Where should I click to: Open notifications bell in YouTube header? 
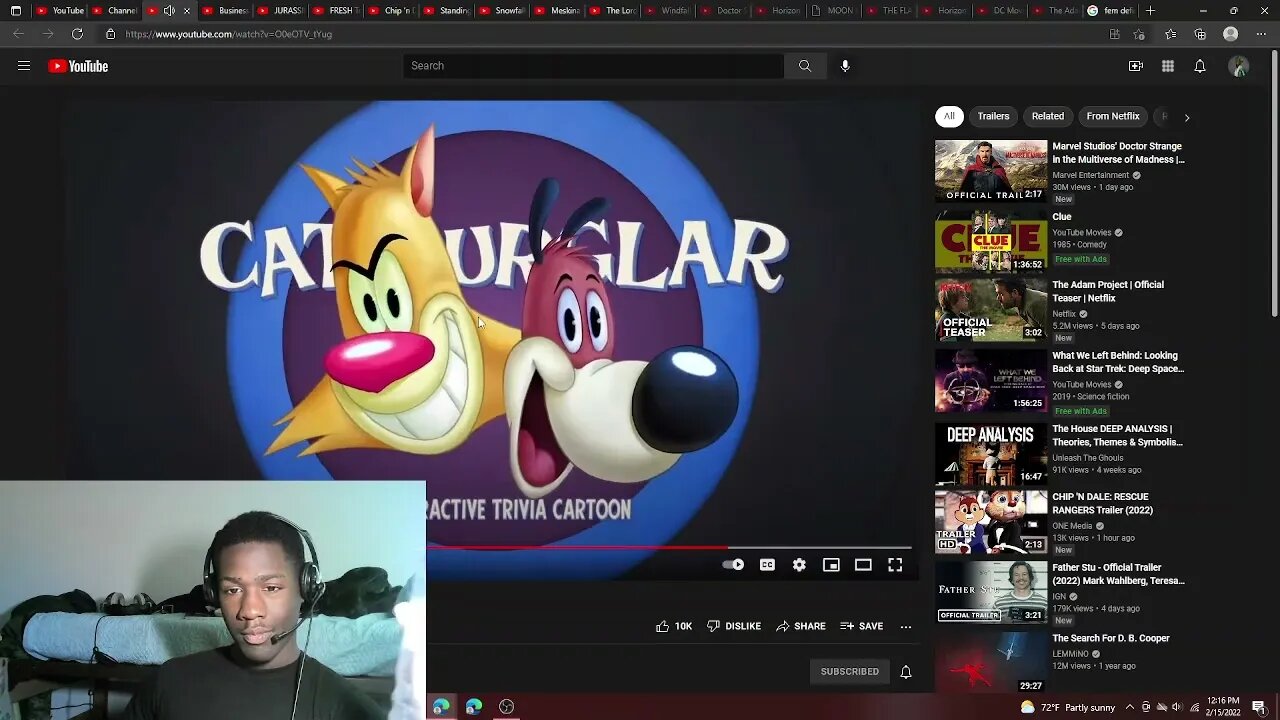(1200, 66)
